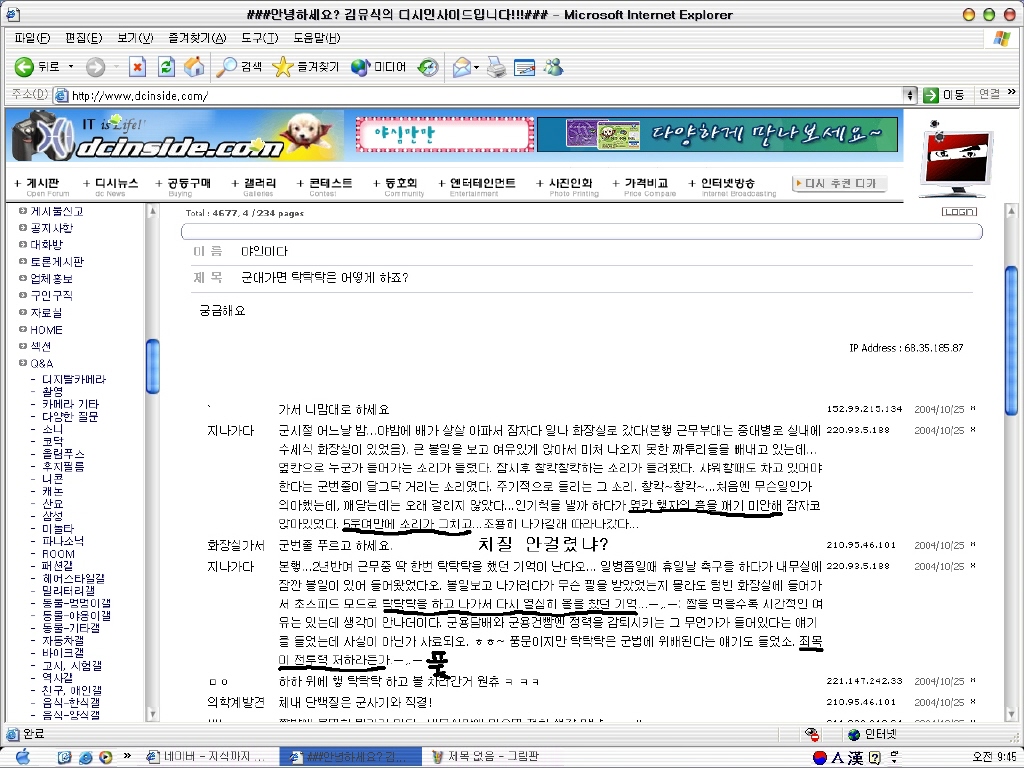The width and height of the screenshot is (1024, 768).
Task: Click the LOGIN button
Action: click(959, 212)
